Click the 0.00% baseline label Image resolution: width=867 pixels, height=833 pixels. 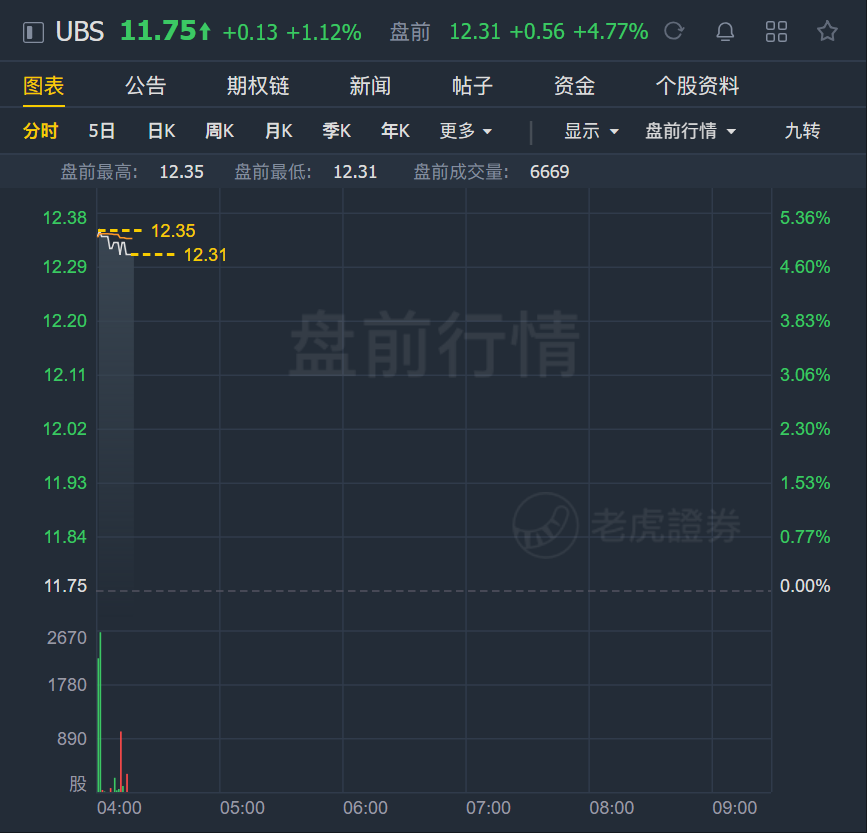click(x=805, y=586)
